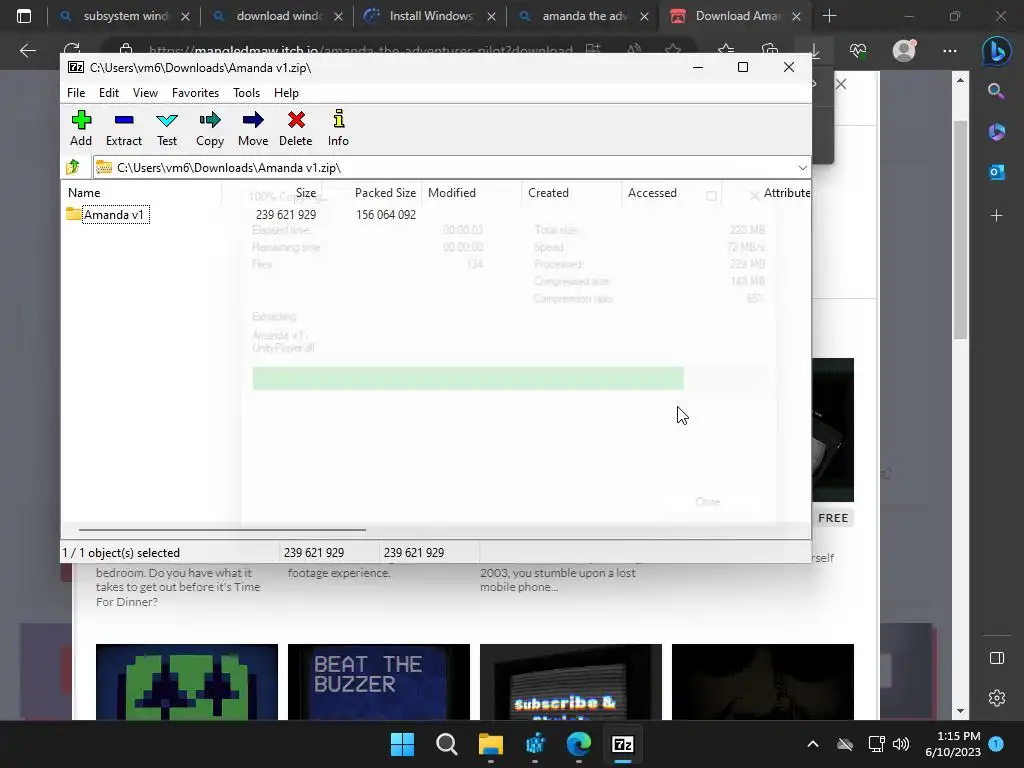
Task: Add a sidebar app with plus icon
Action: pyautogui.click(x=997, y=216)
